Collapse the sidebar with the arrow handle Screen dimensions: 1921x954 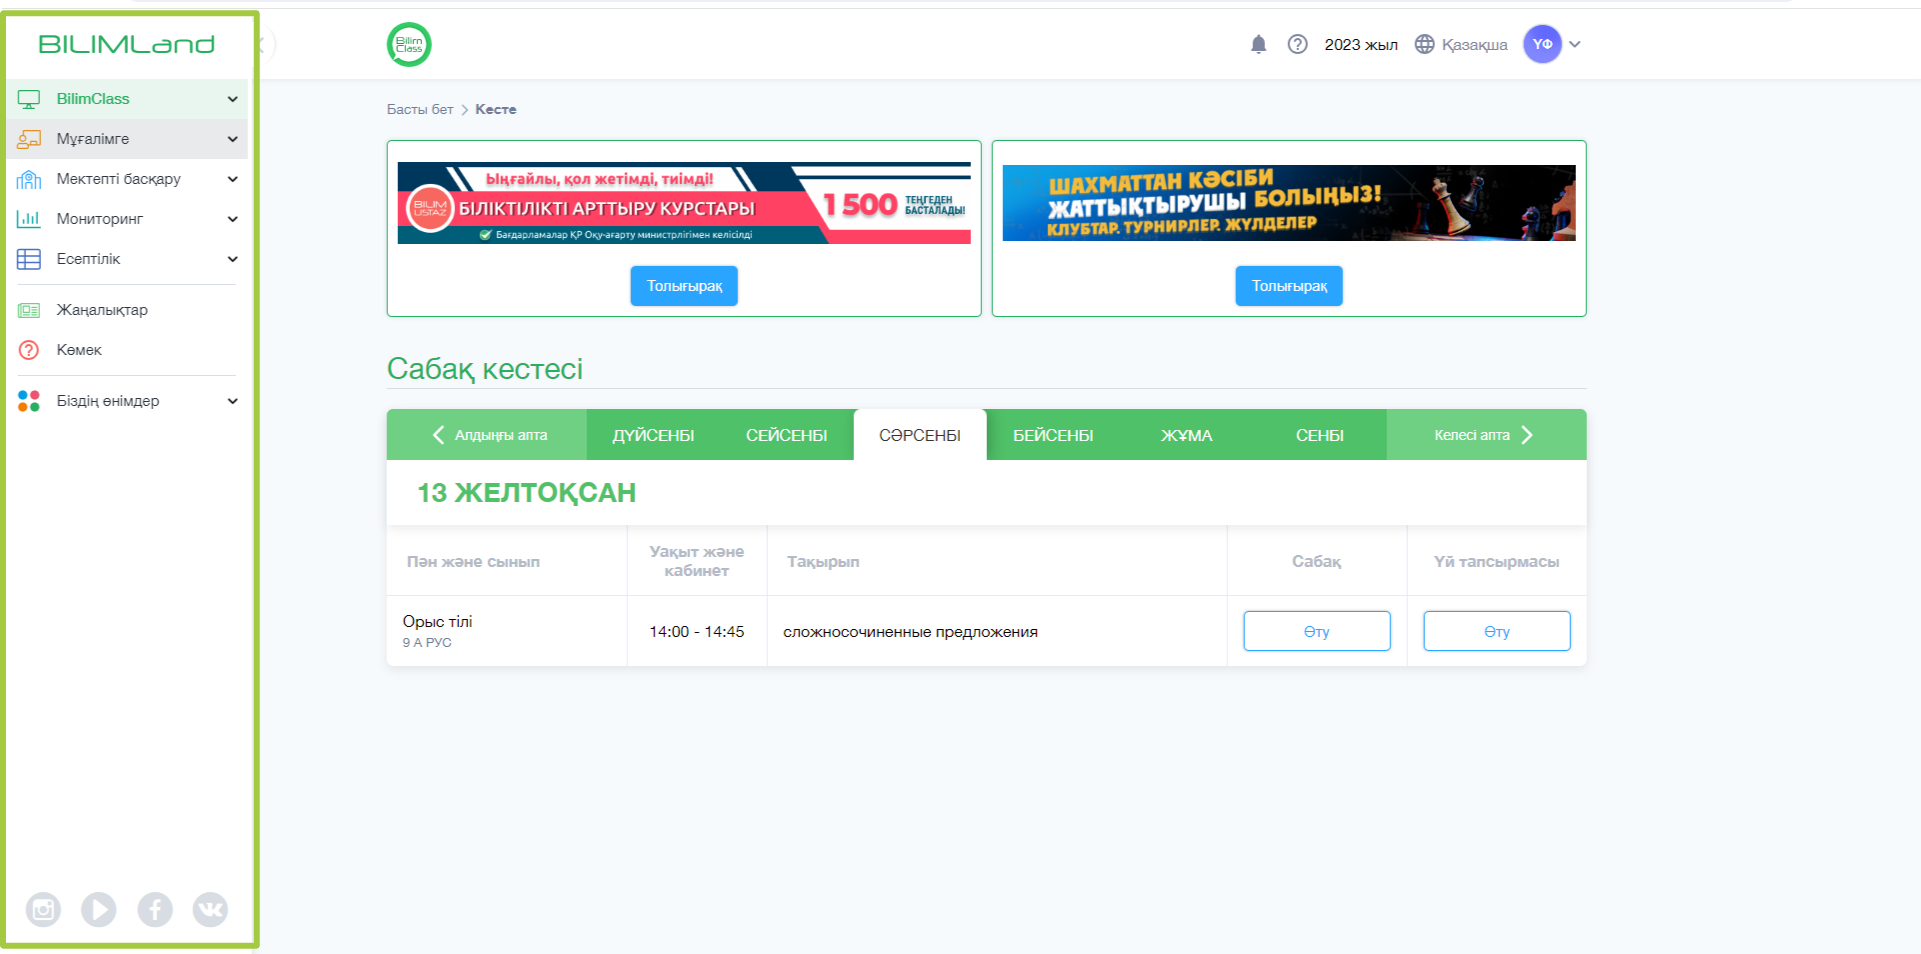264,44
